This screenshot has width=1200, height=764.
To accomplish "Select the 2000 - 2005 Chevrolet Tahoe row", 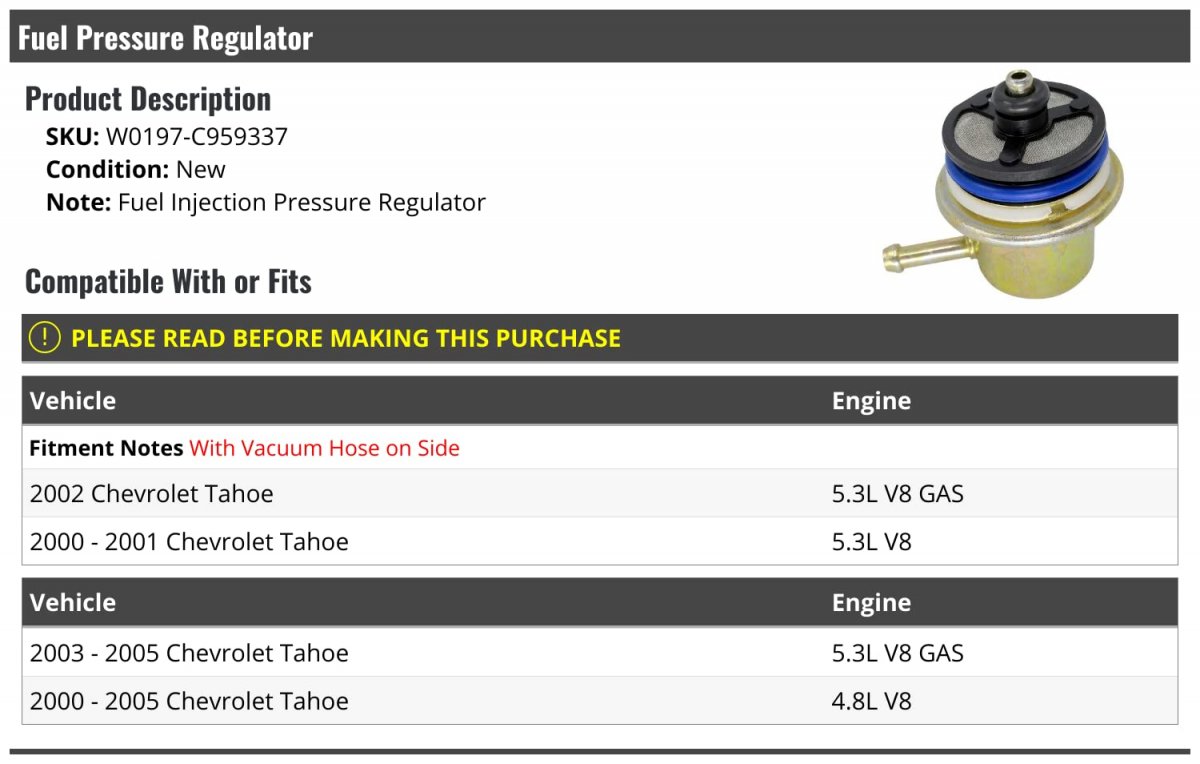I will 189,701.
